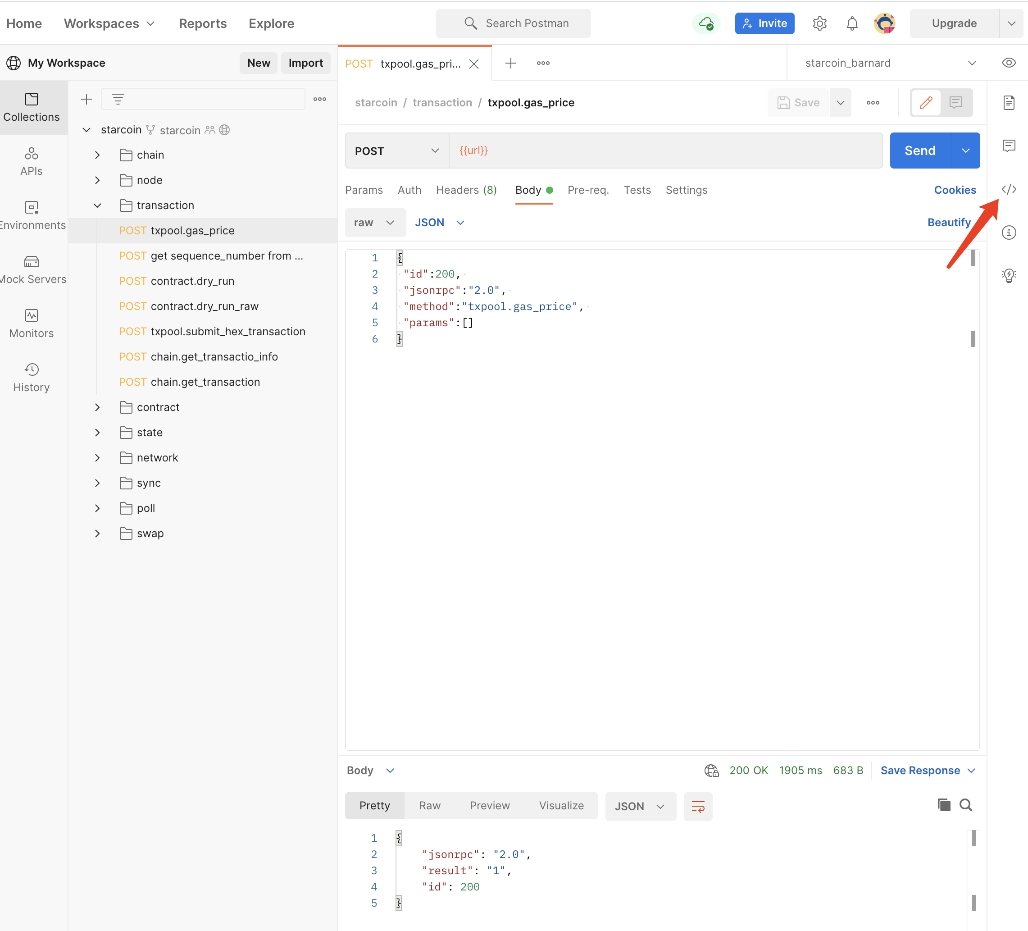The height and width of the screenshot is (931, 1028).
Task: Click the Cookies link
Action: [955, 190]
